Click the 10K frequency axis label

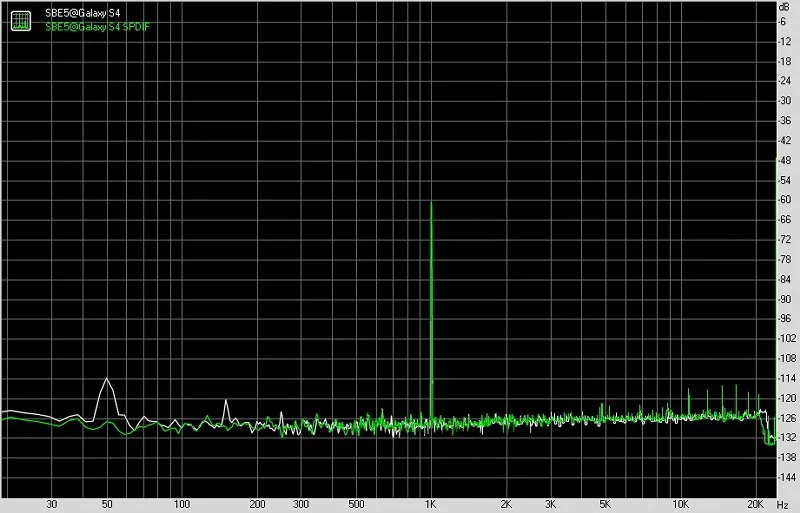coord(681,504)
